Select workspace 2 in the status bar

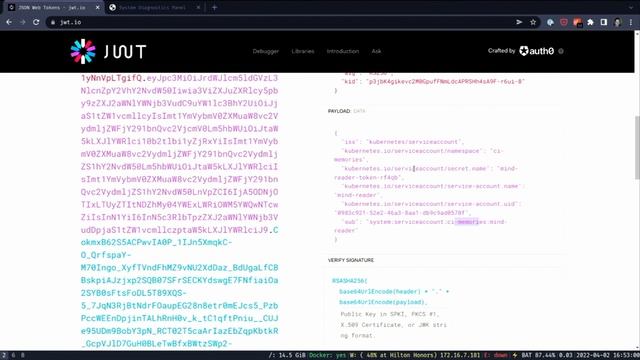point(4,356)
